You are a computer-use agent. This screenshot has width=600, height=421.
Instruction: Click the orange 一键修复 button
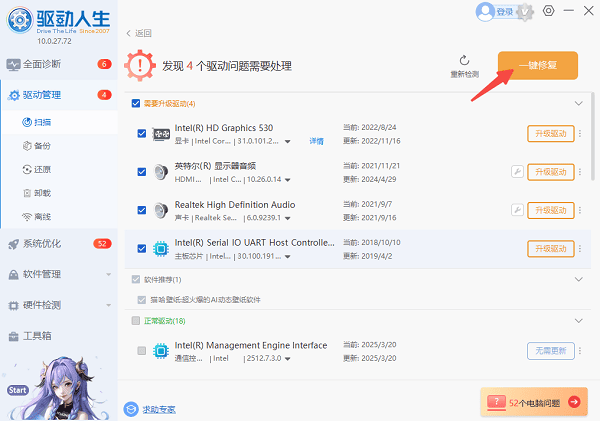(x=537, y=66)
